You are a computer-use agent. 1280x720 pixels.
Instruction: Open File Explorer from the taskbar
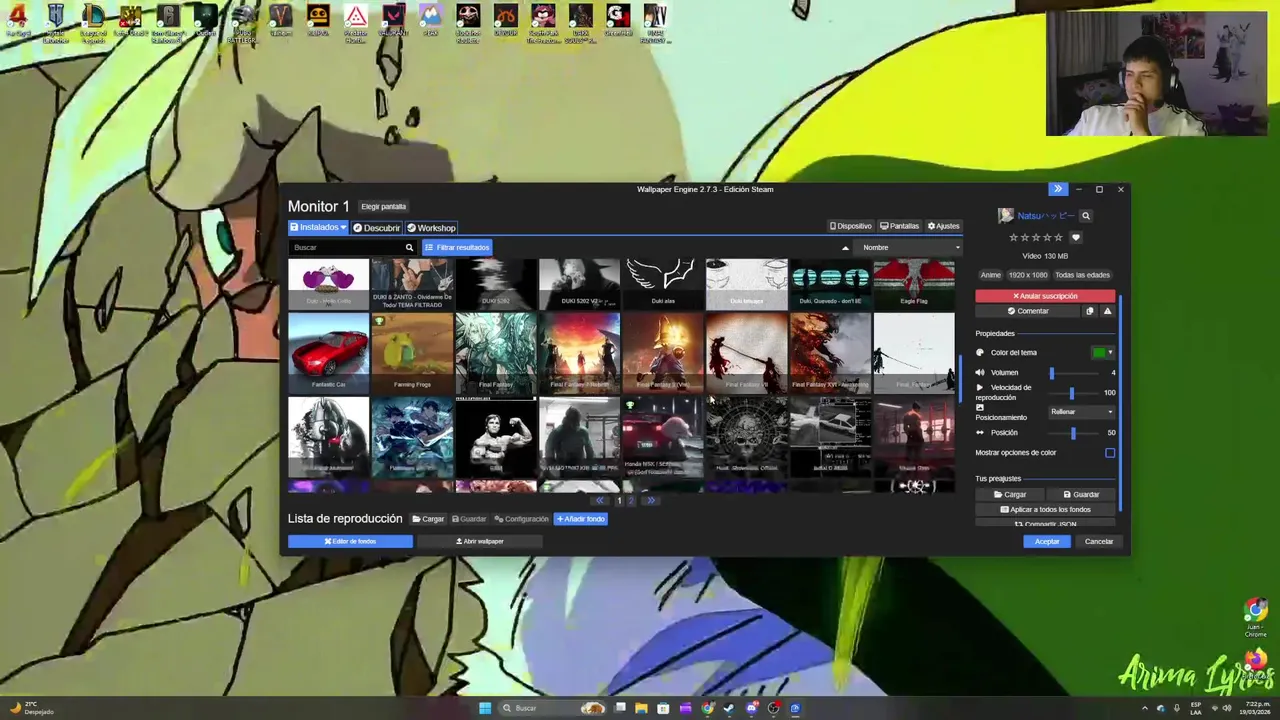coord(641,708)
